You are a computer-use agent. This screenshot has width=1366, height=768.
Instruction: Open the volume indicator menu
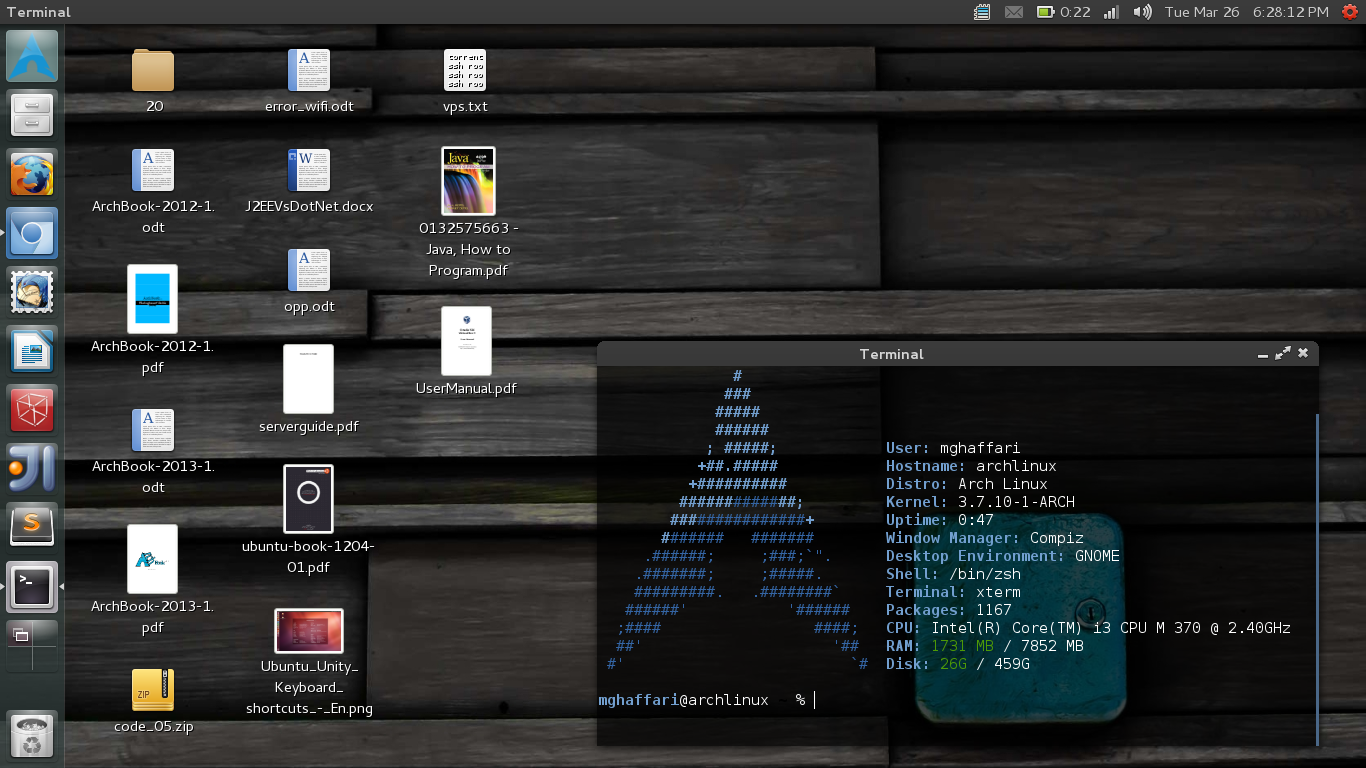point(1142,12)
